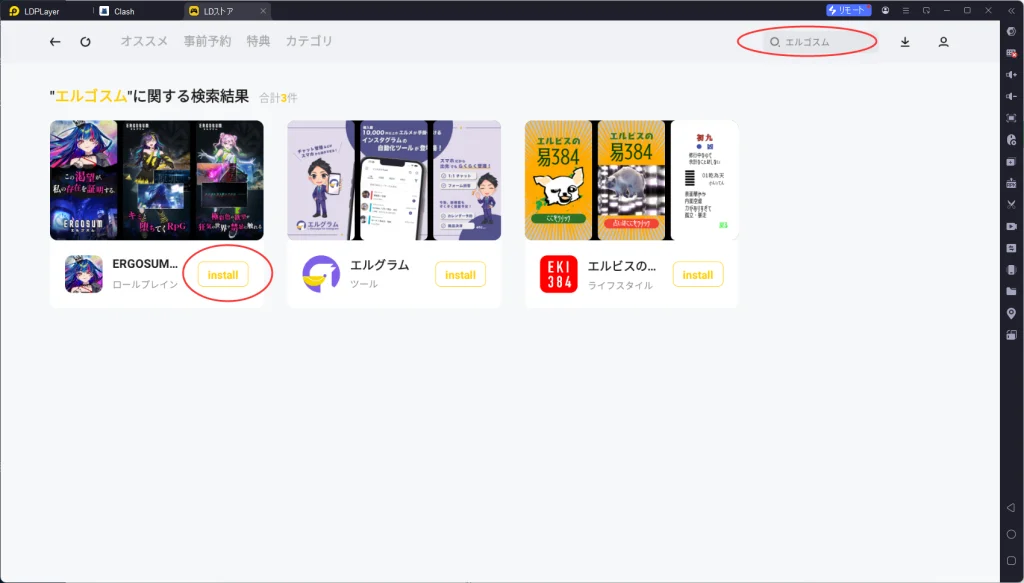Image resolution: width=1024 pixels, height=583 pixels.
Task: Install APK via the sidebar icon
Action: [1012, 183]
